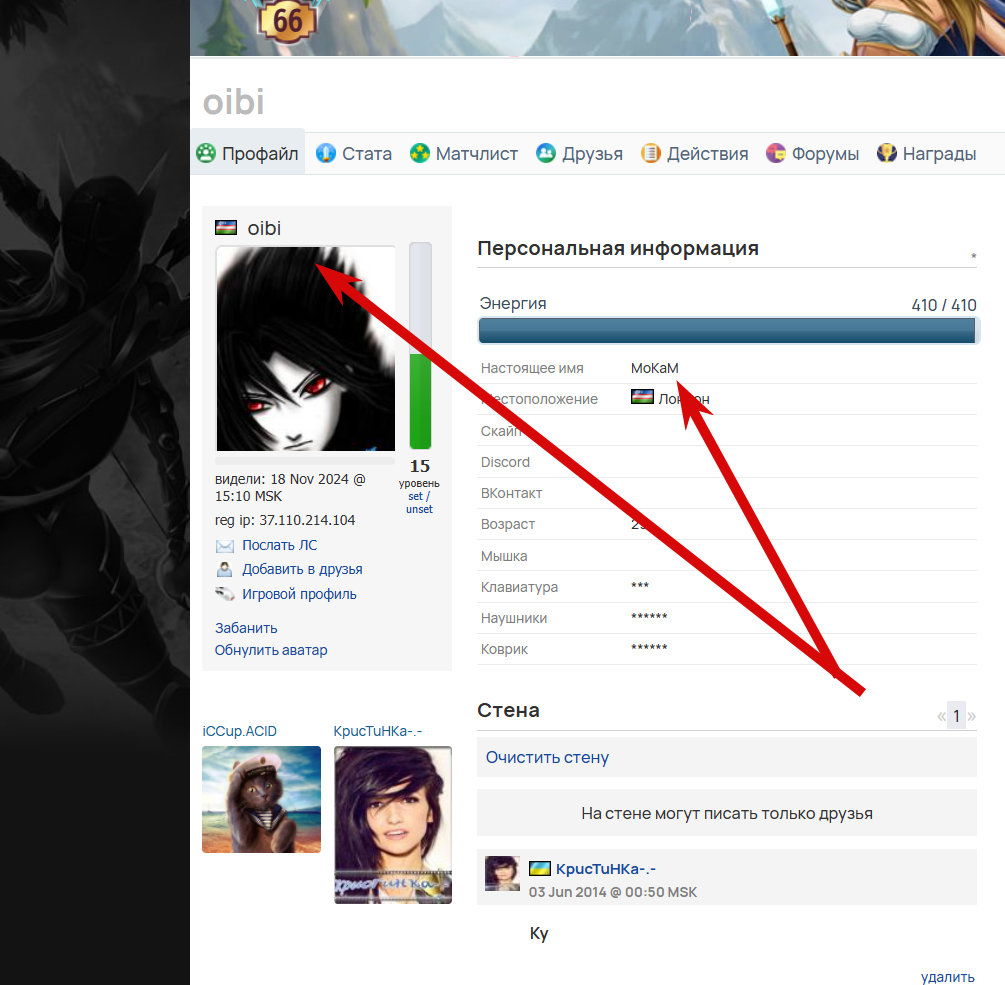Viewport: 1005px width, 985px height.
Task: Click the Действия list icon
Action: click(x=651, y=153)
